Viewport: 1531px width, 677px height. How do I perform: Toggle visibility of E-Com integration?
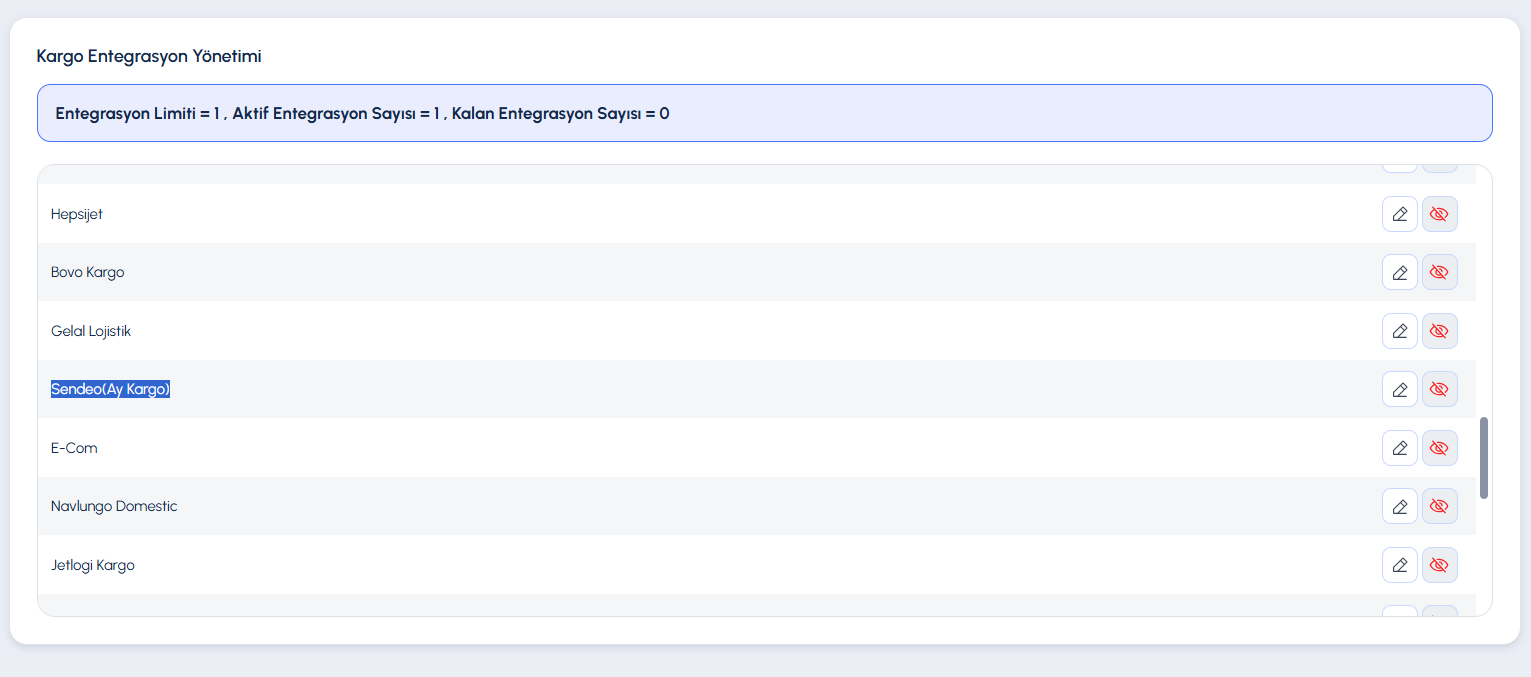(1440, 448)
